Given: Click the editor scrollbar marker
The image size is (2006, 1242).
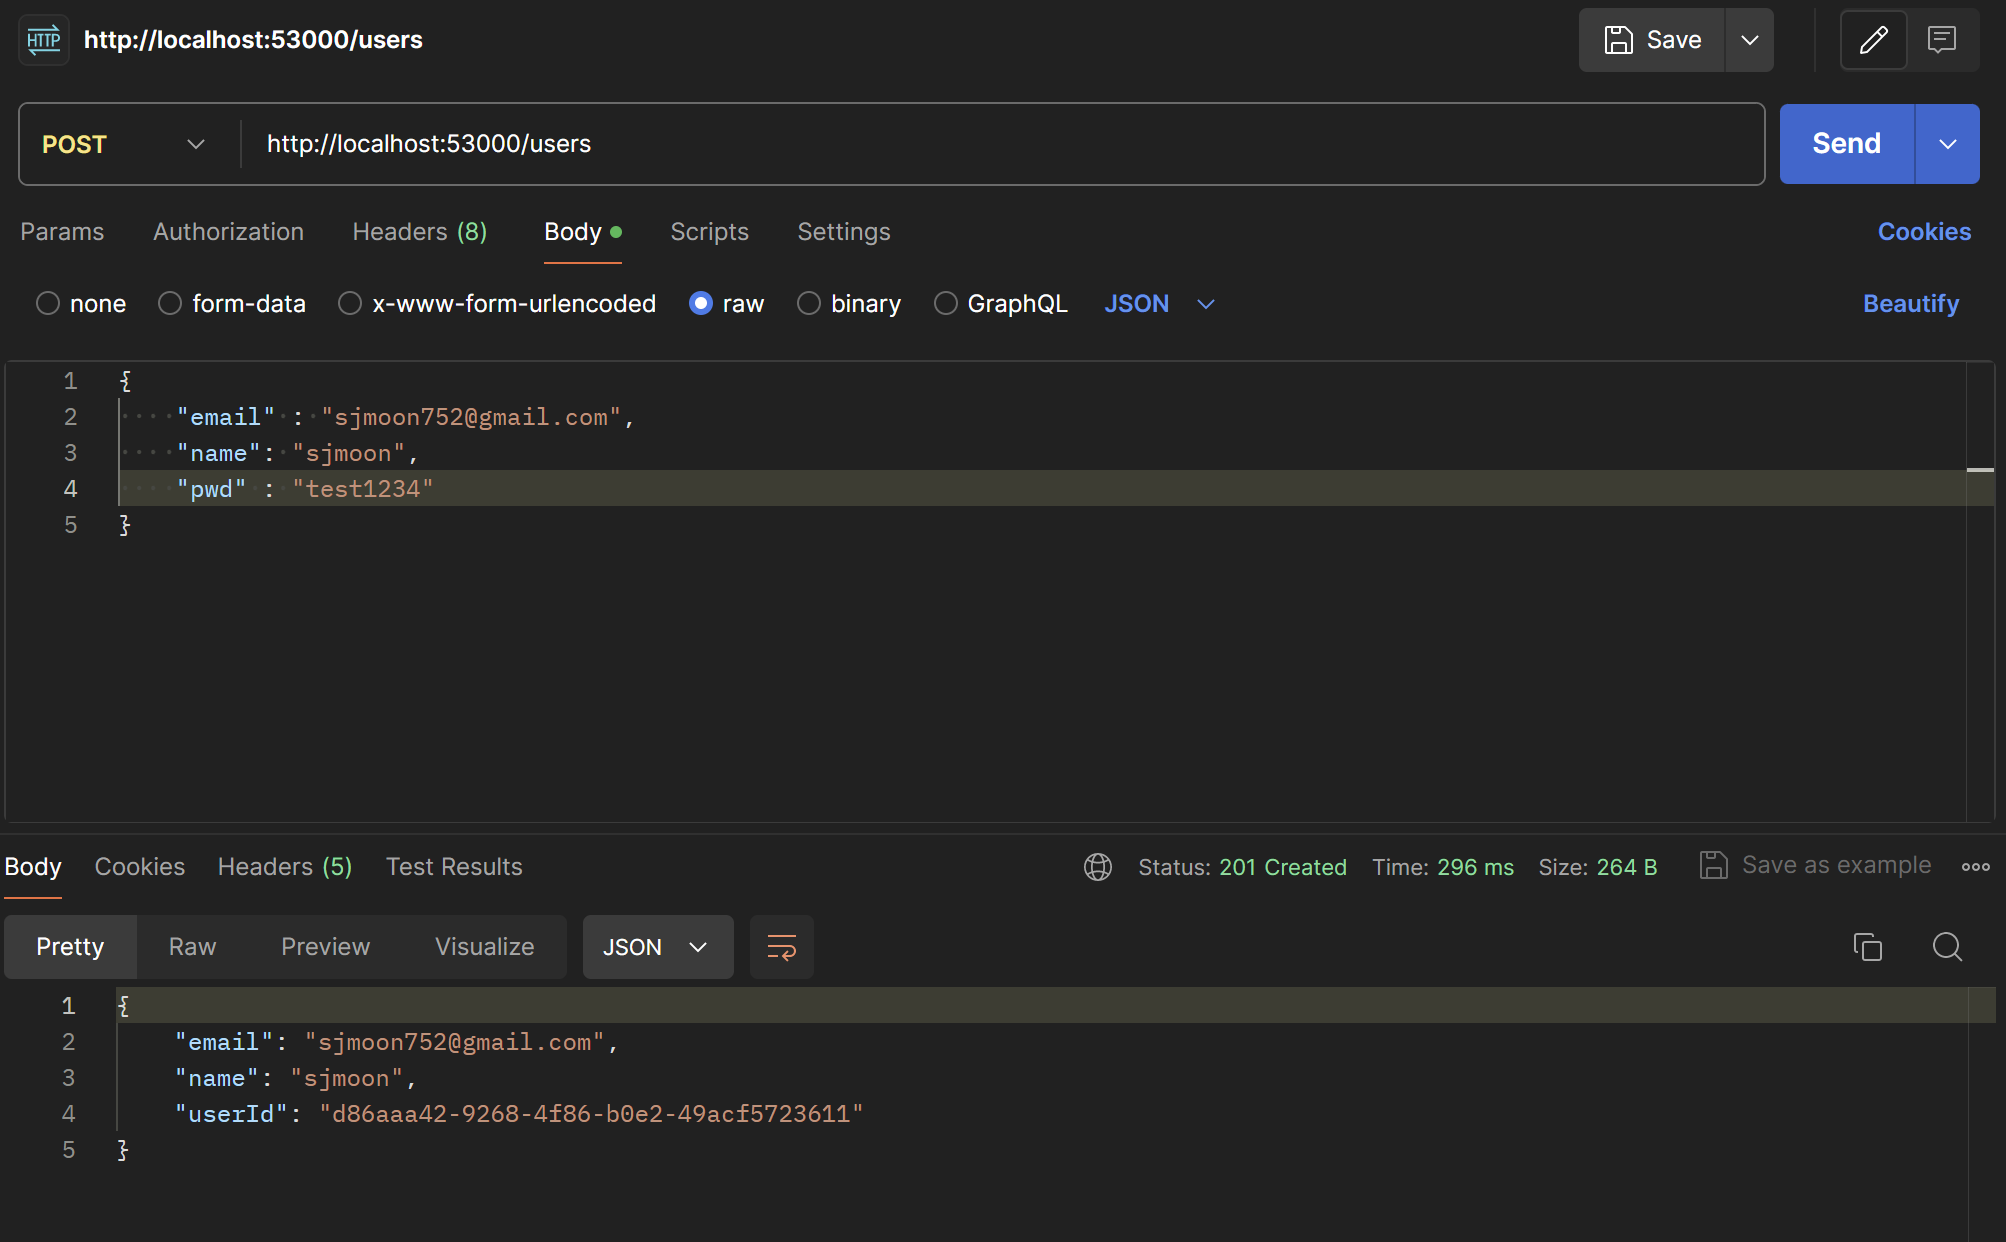Looking at the screenshot, I should (1980, 469).
